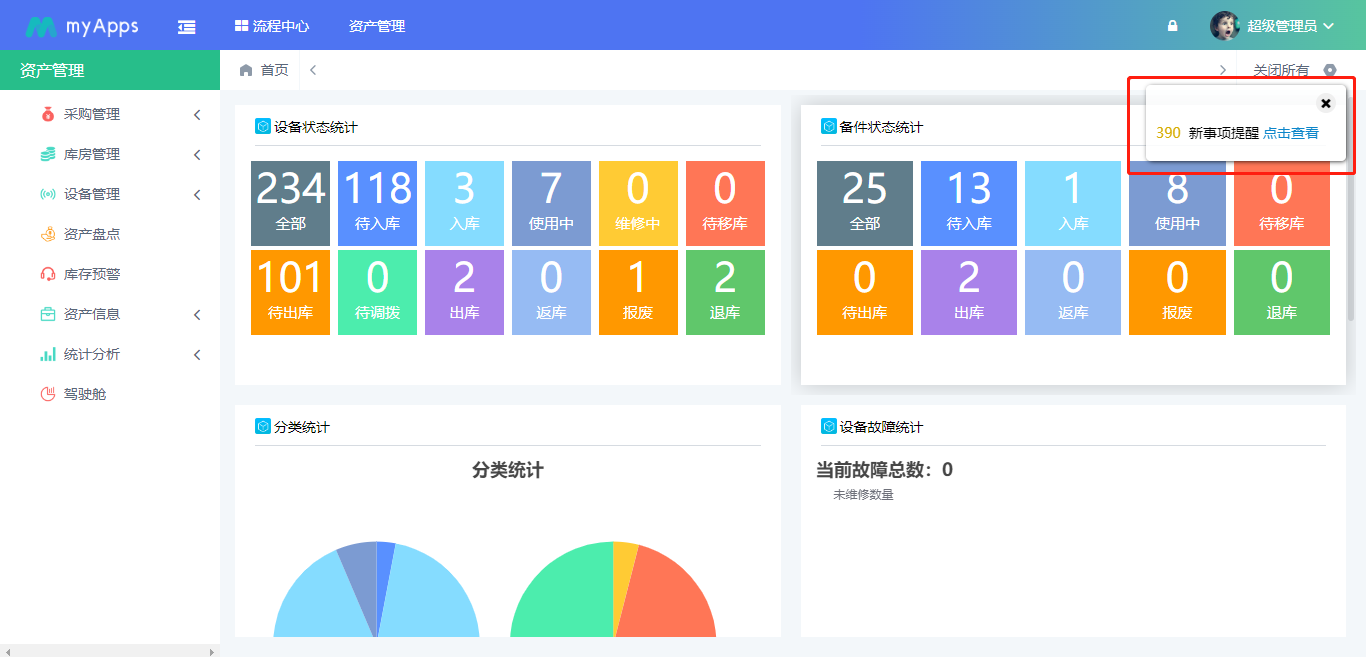
Task: Expand the 库房管理 submenu chevron
Action: click(197, 155)
